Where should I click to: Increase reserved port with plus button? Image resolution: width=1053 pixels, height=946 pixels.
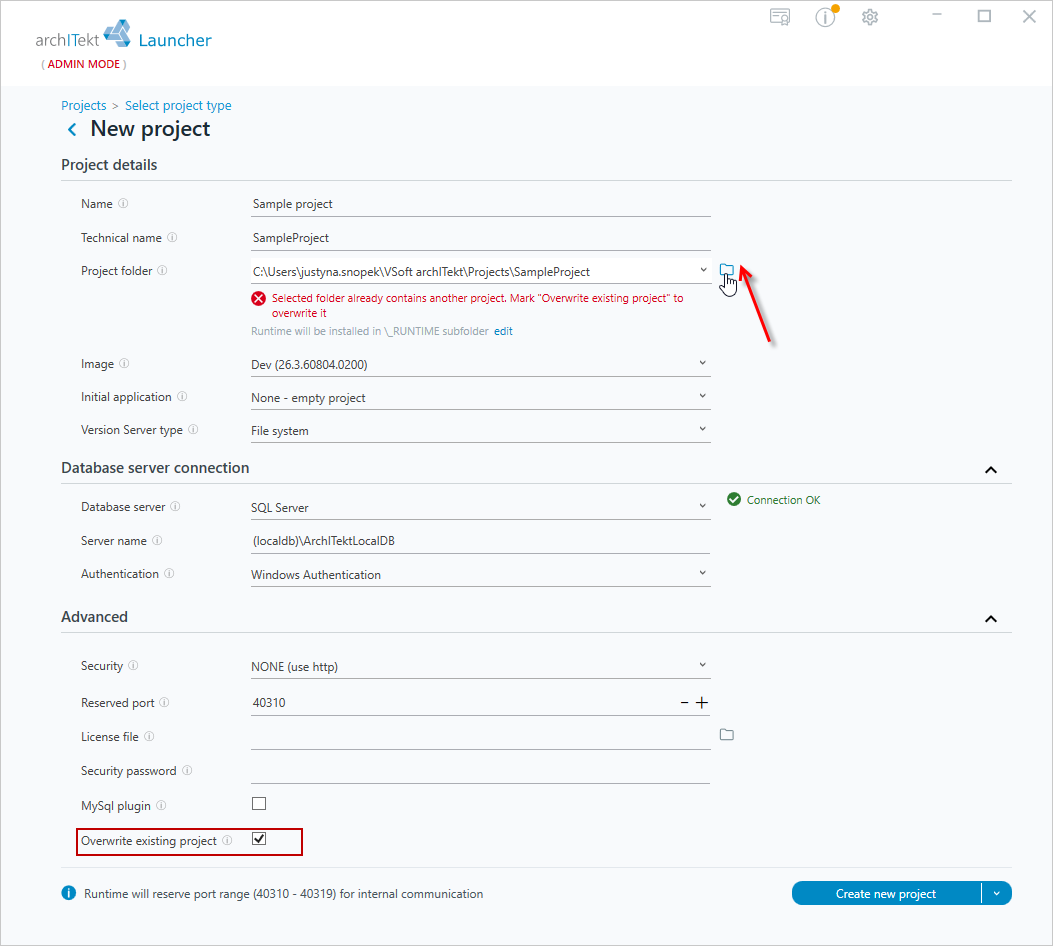click(702, 702)
